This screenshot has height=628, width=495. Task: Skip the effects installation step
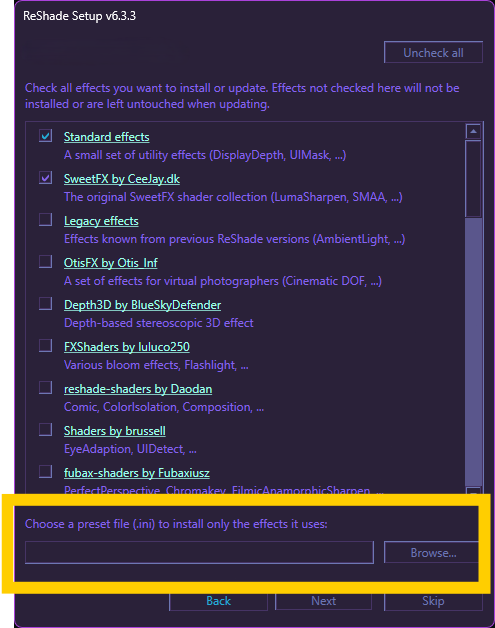point(433,601)
